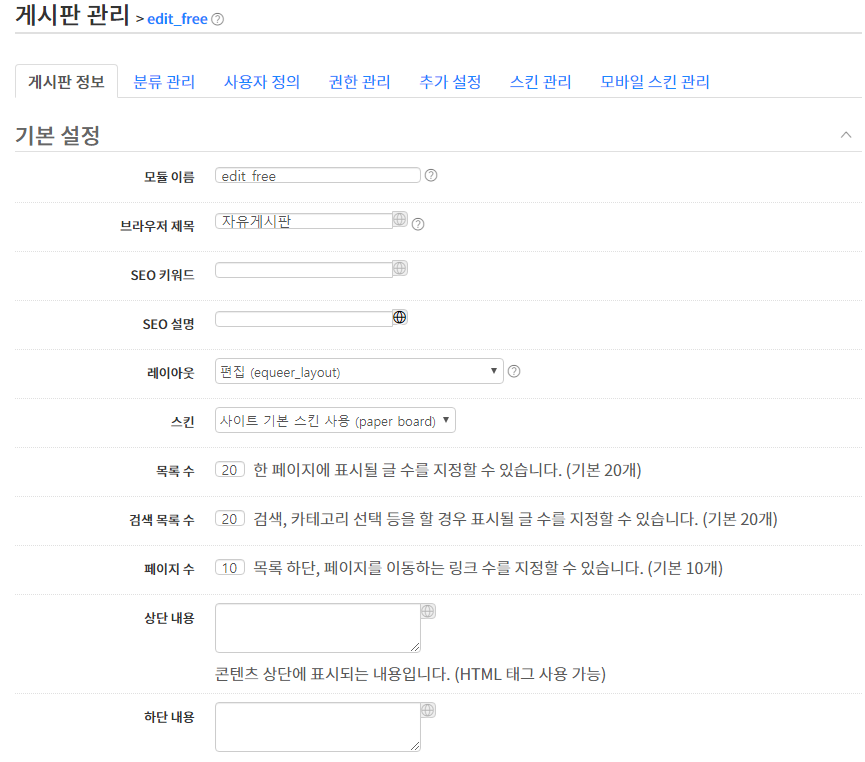This screenshot has height=762, width=865.
Task: Focus the SEO 키워드 input field
Action: coord(304,270)
